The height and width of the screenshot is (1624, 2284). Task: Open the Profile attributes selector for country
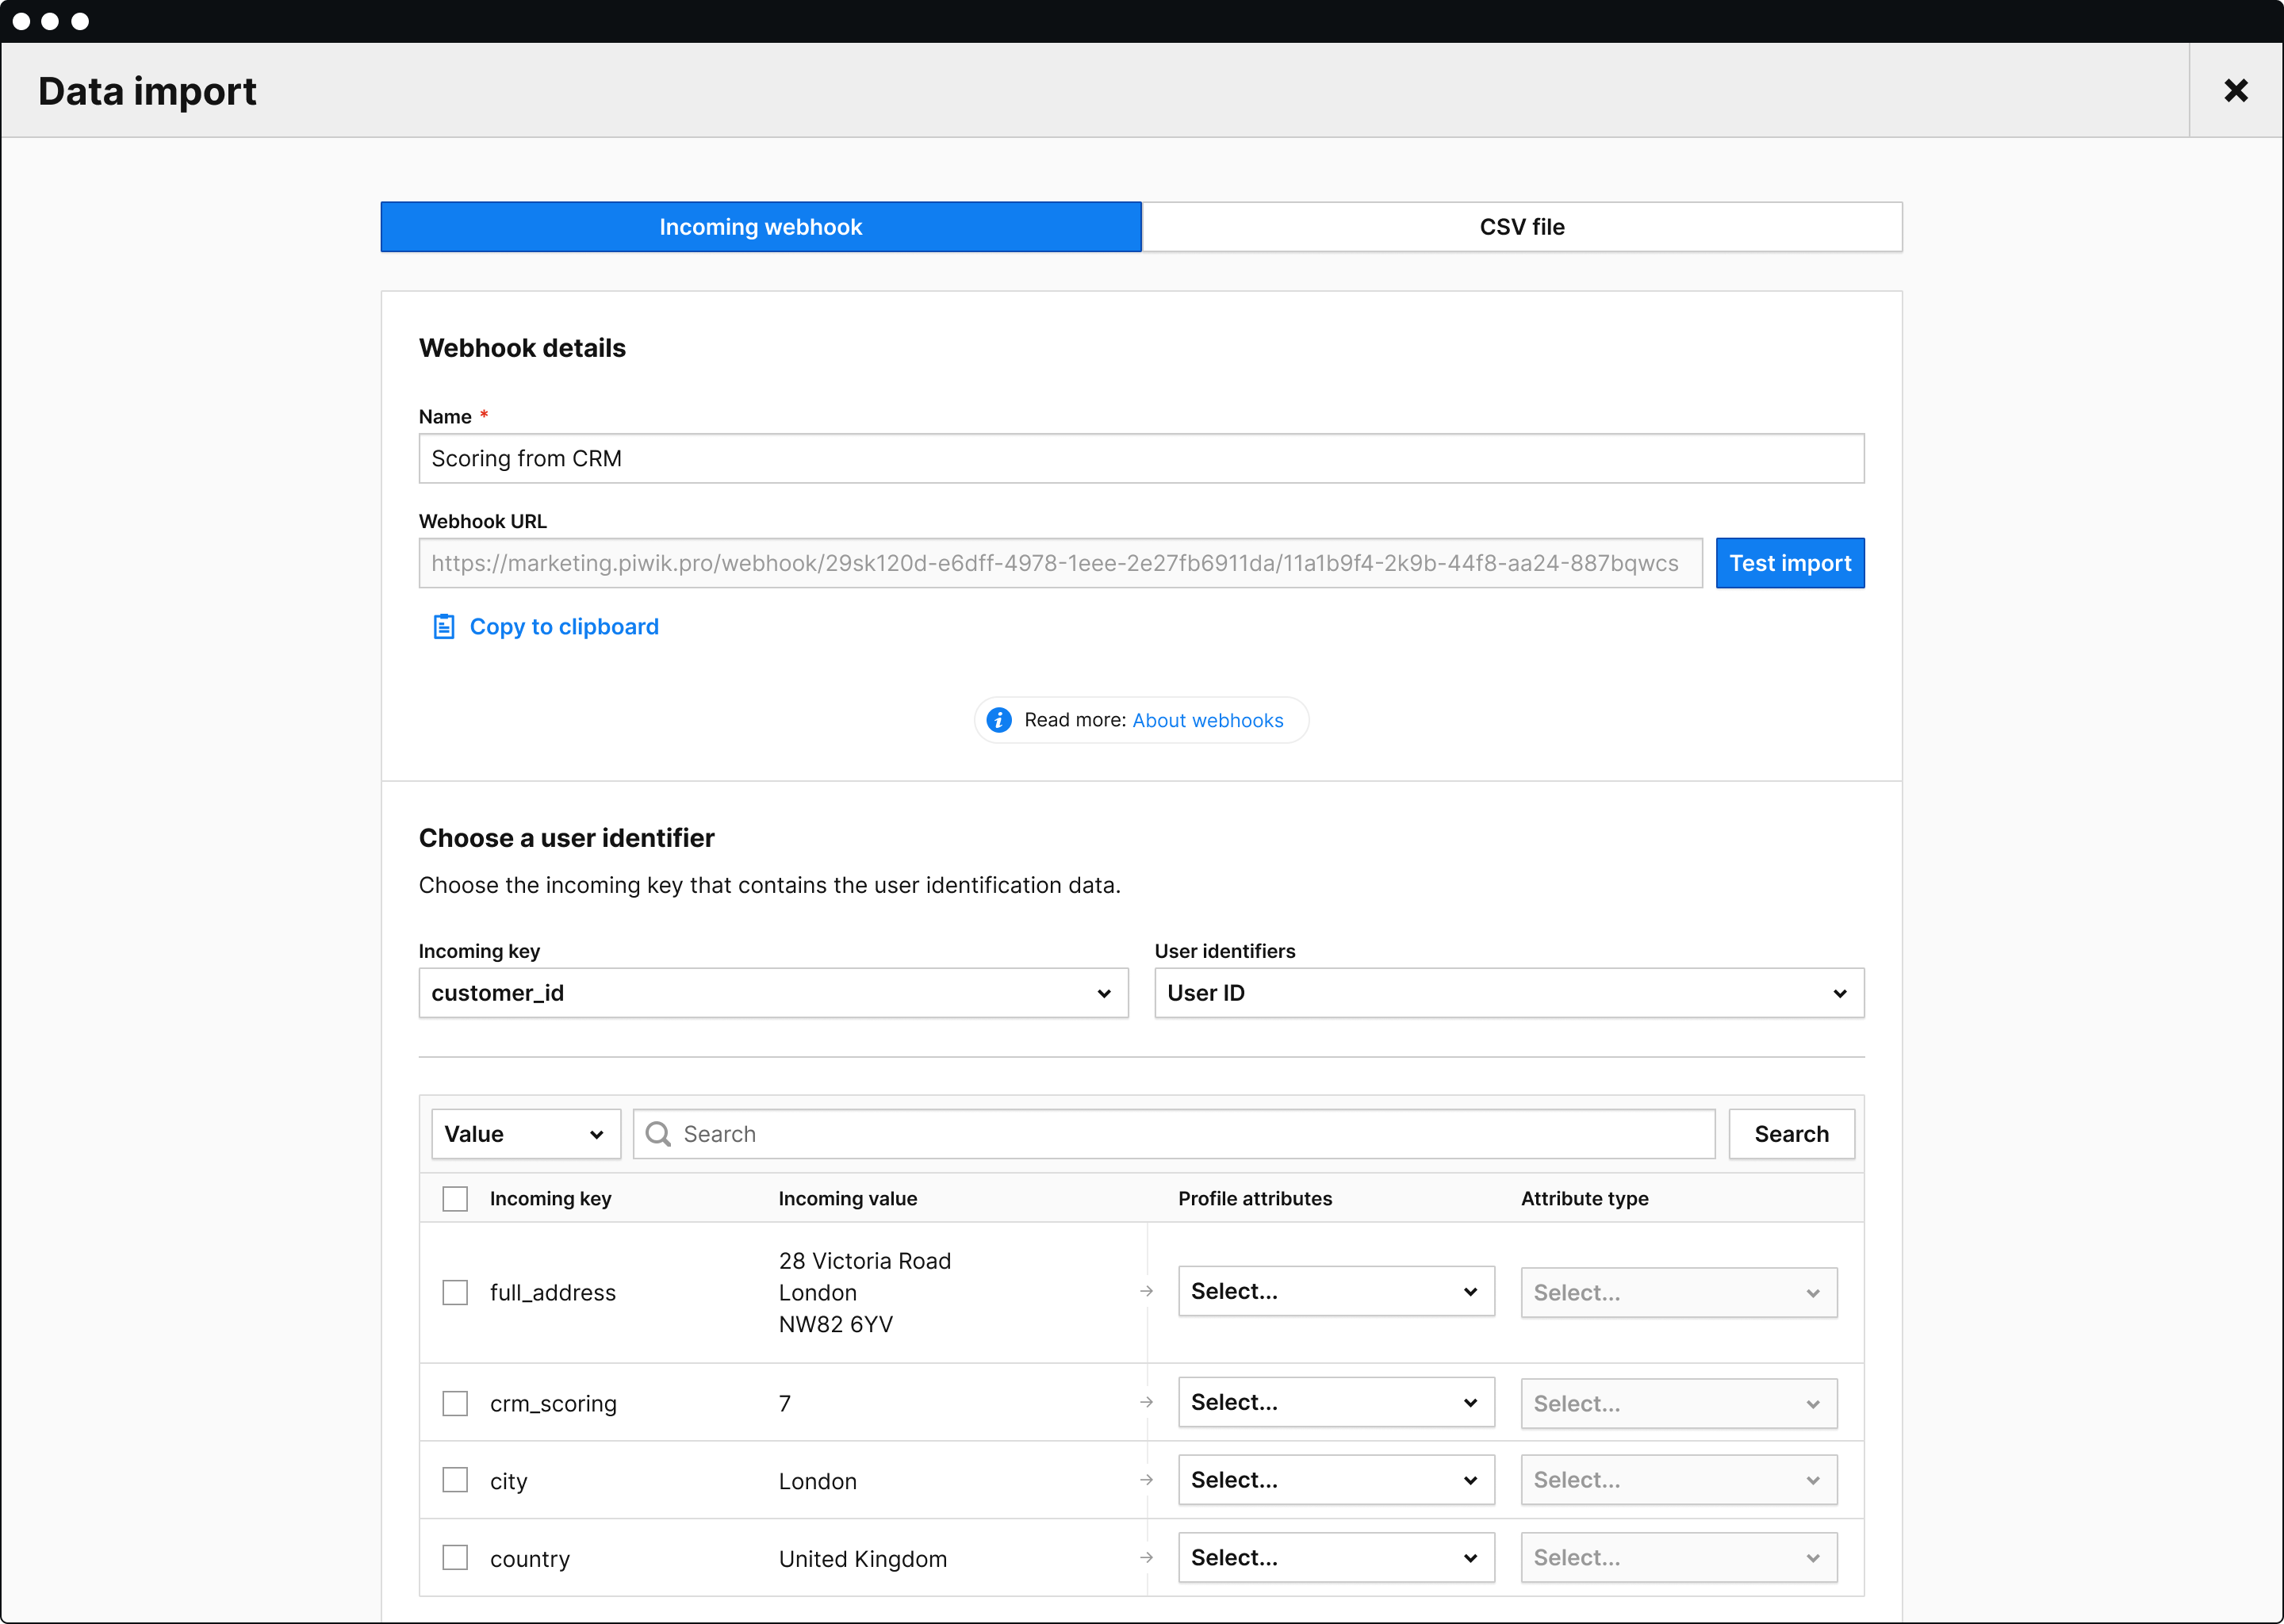pyautogui.click(x=1336, y=1557)
